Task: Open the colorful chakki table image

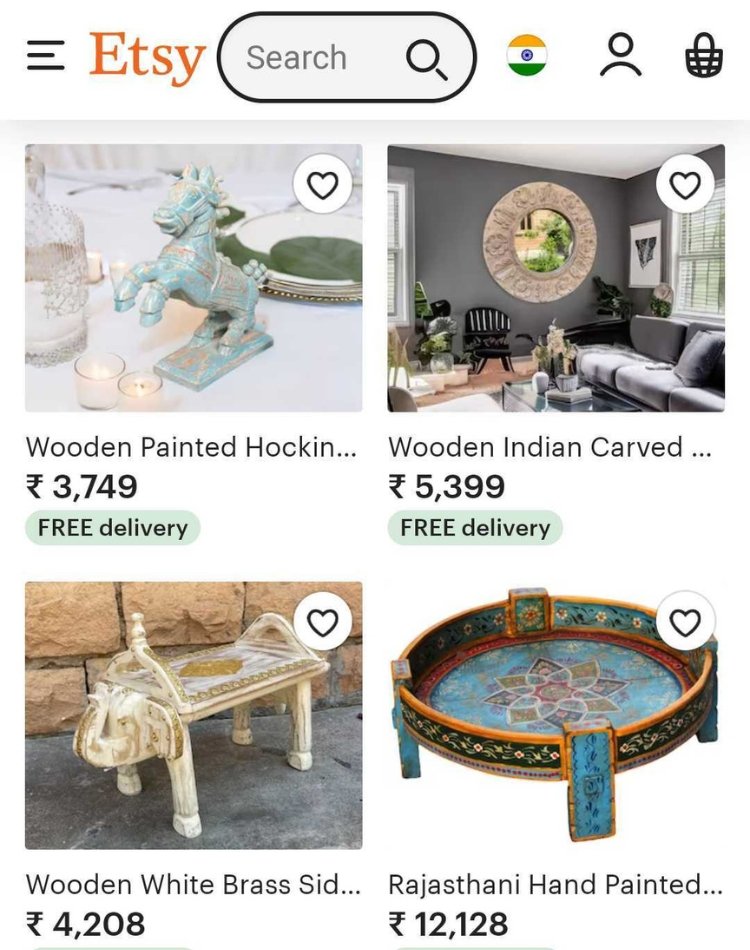Action: (x=556, y=716)
